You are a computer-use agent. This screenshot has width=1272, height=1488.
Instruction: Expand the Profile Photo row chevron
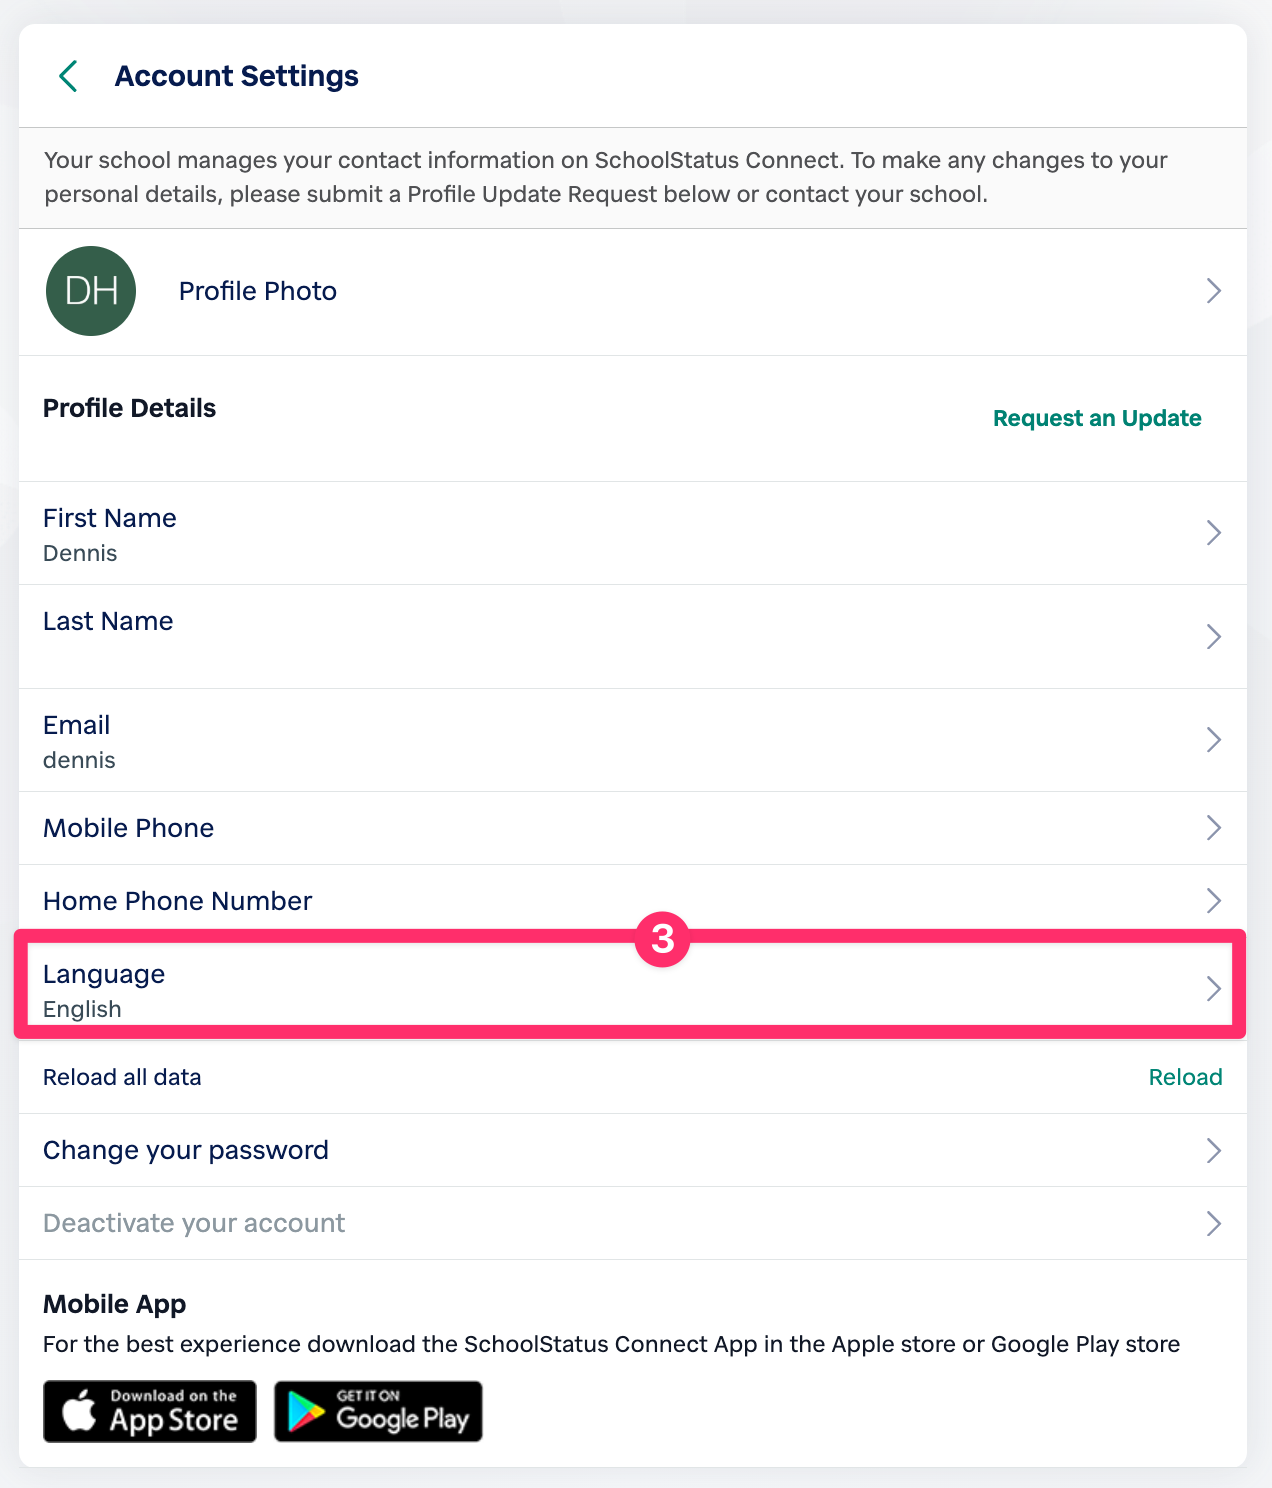click(x=1213, y=291)
